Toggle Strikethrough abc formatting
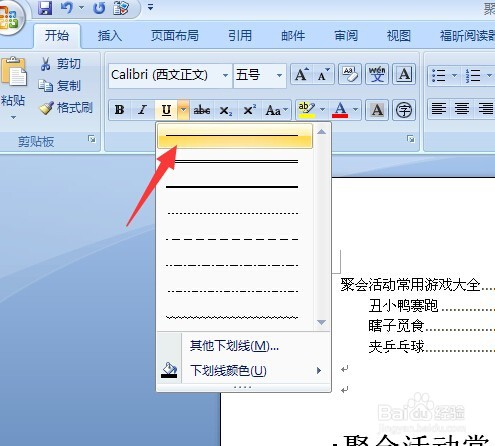 tap(202, 110)
